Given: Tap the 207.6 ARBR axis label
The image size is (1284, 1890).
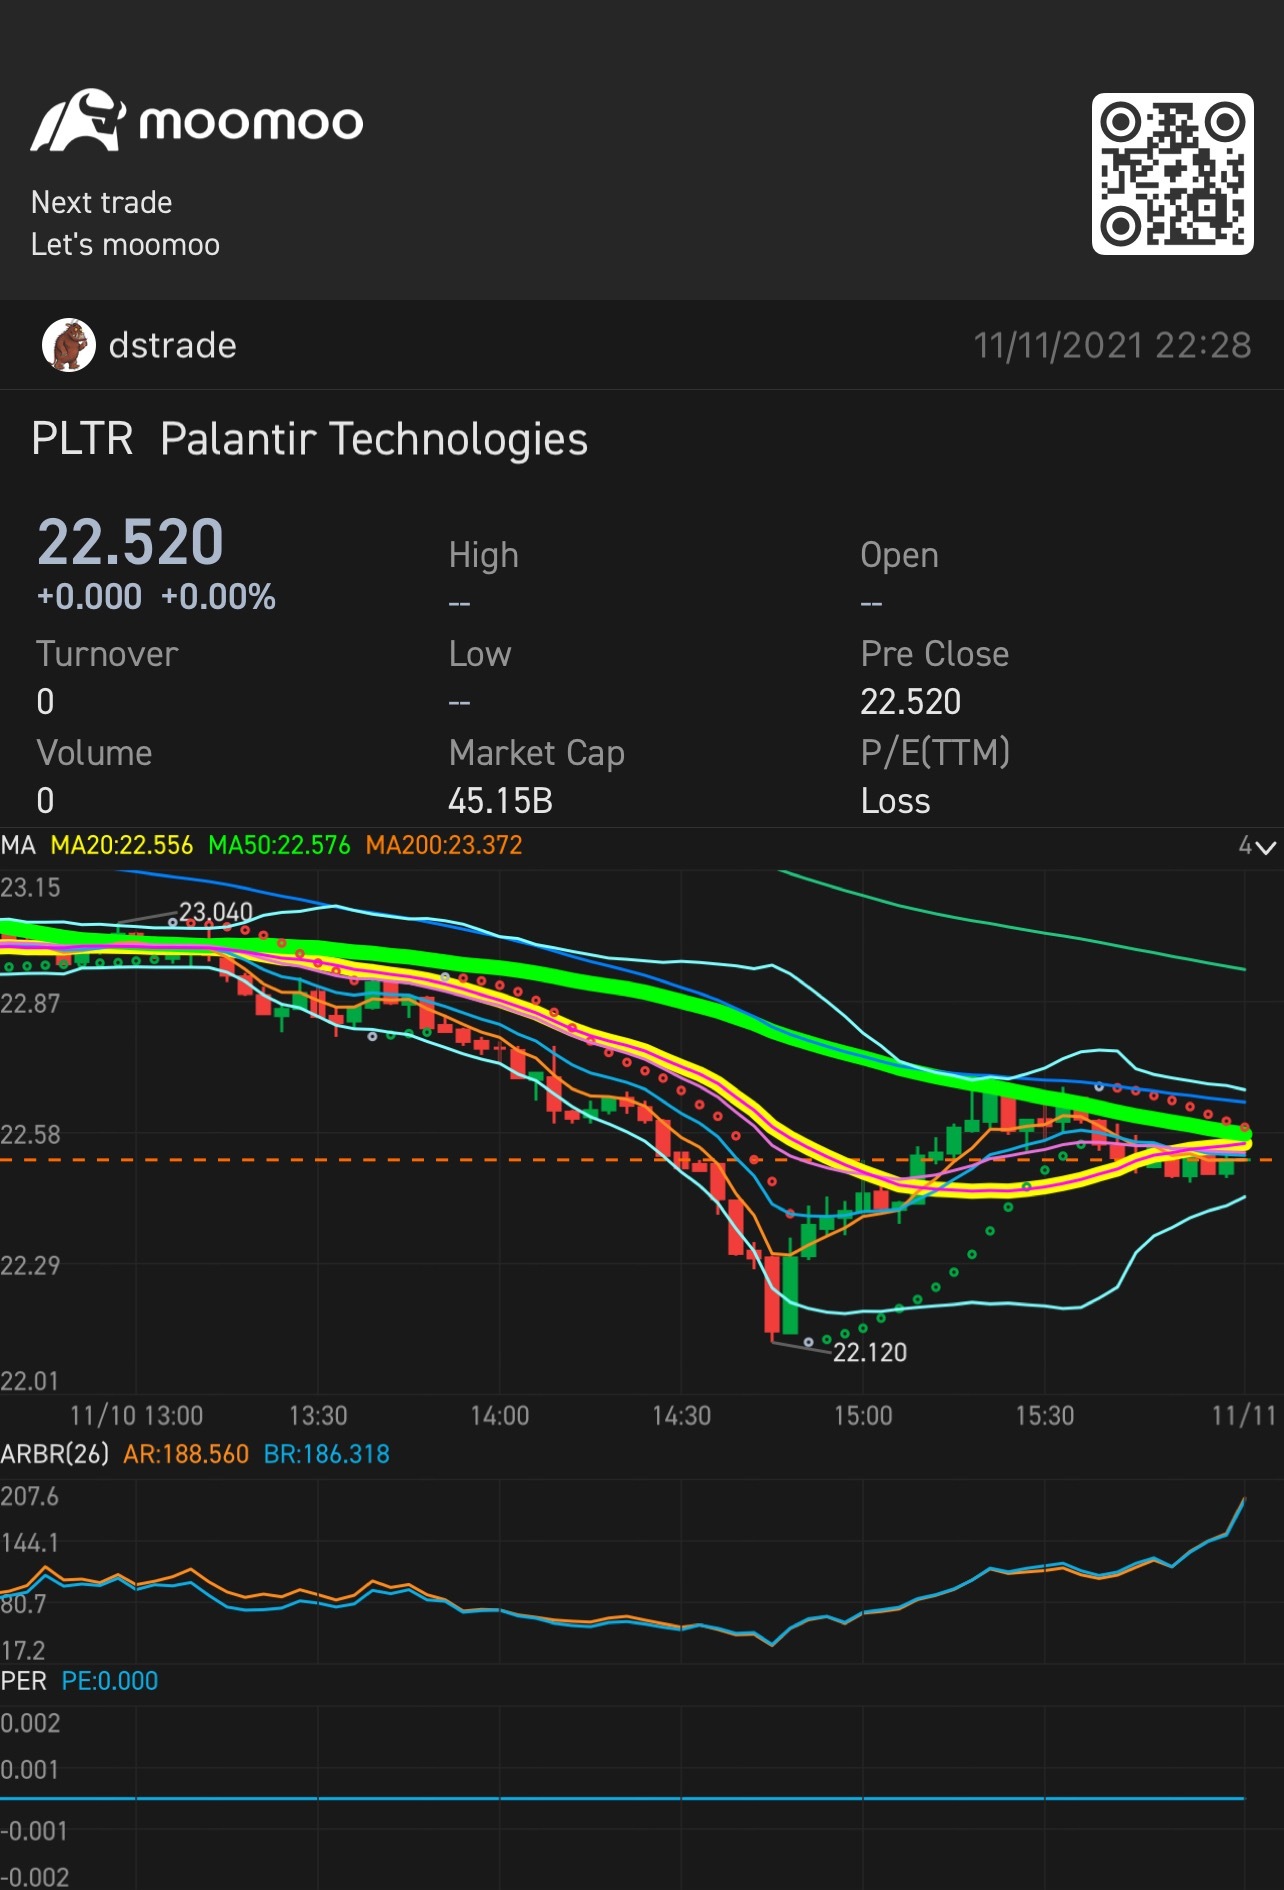Looking at the screenshot, I should 30,1496.
